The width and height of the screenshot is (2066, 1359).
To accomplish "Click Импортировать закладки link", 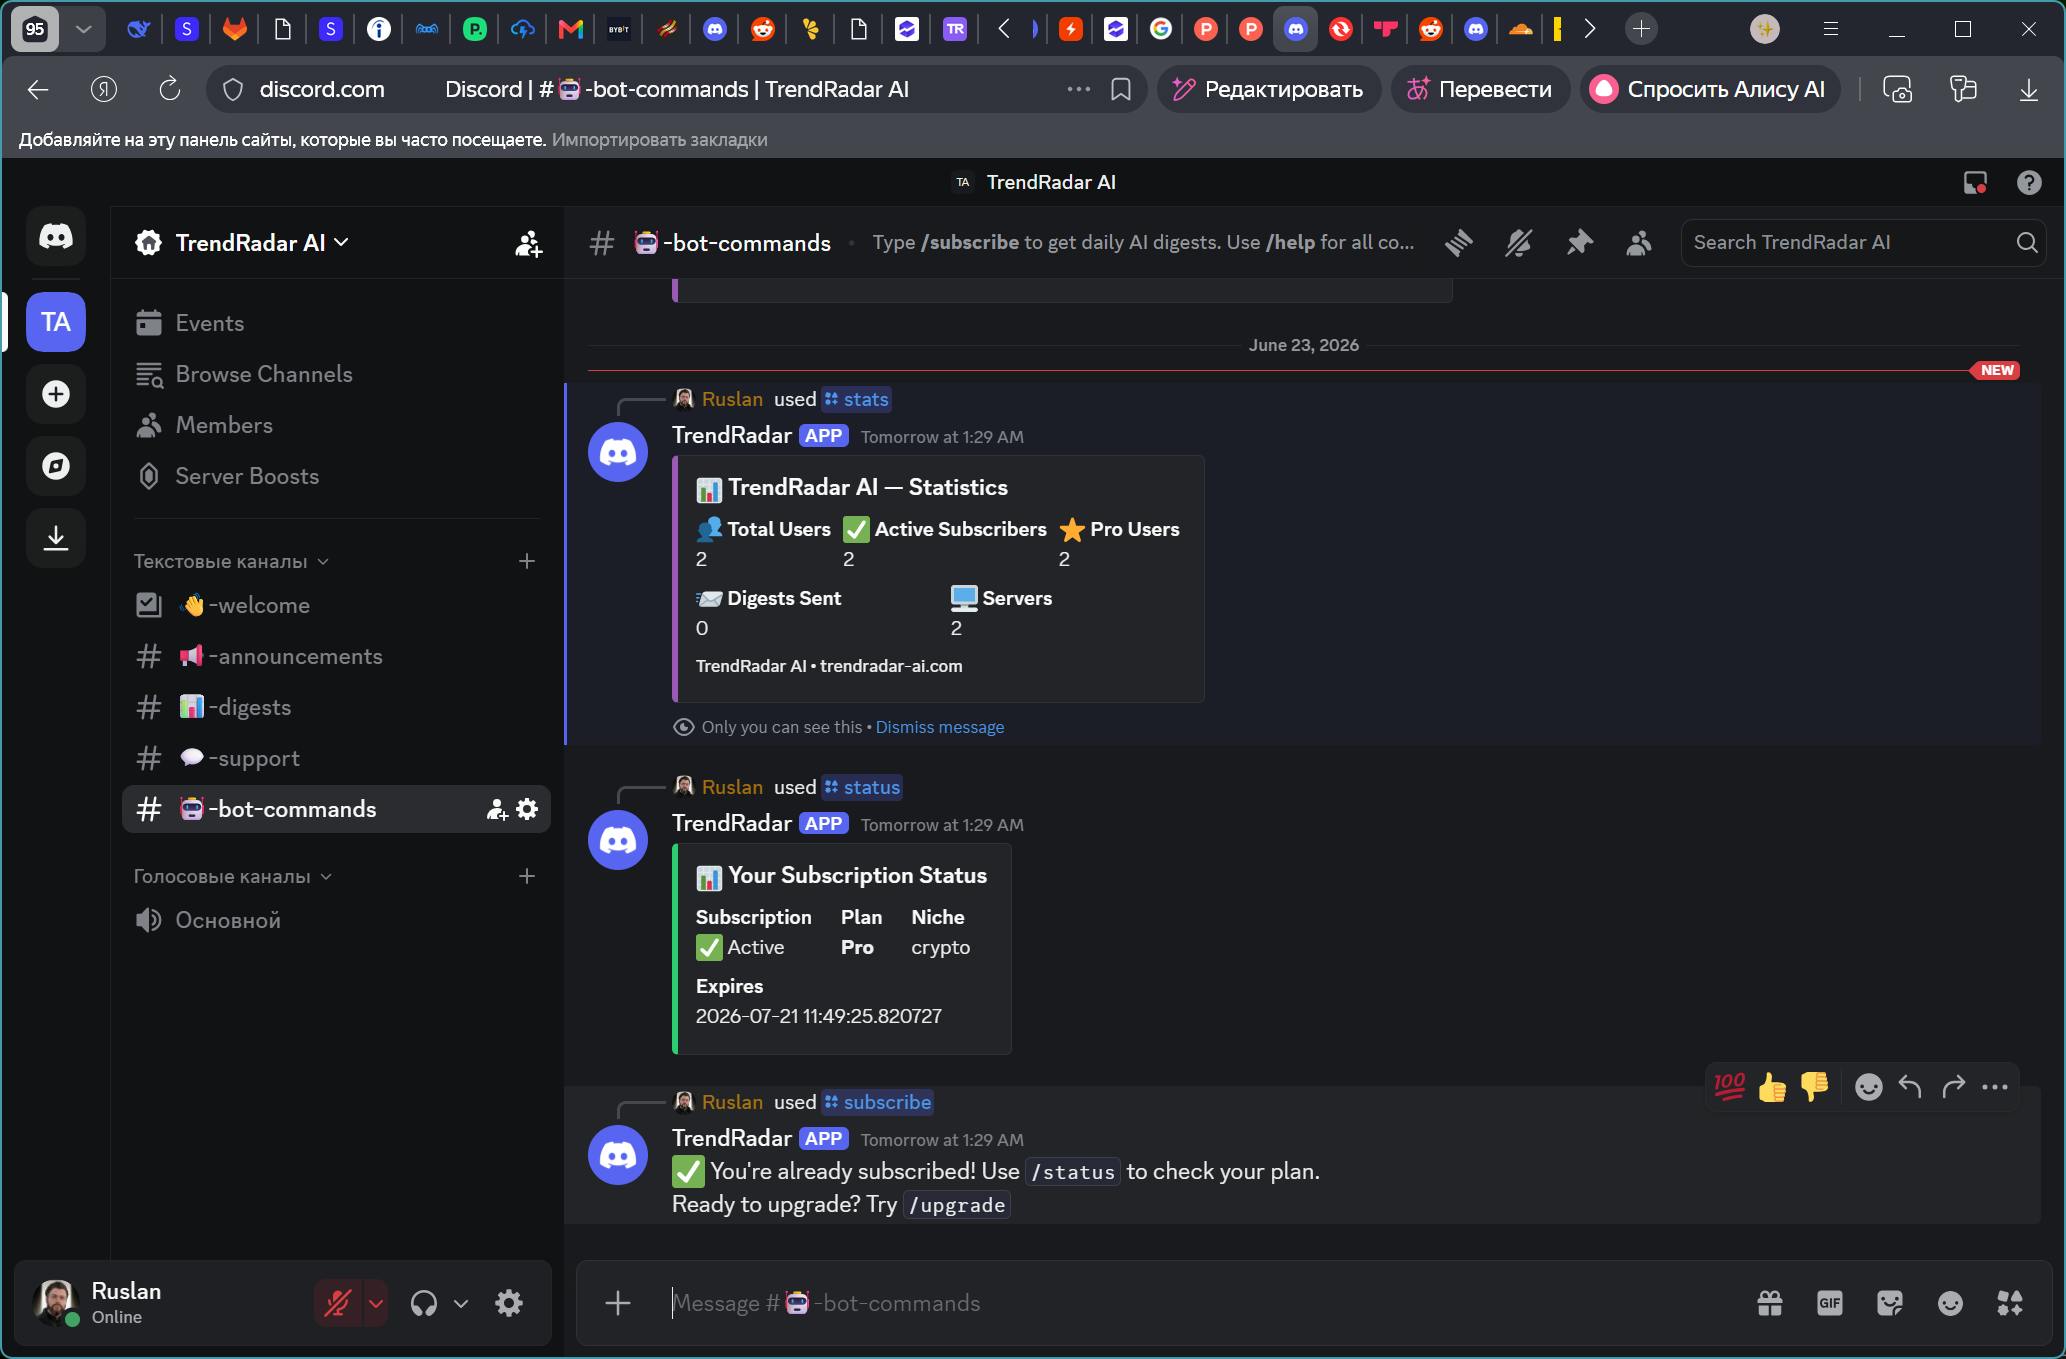I will pyautogui.click(x=660, y=139).
